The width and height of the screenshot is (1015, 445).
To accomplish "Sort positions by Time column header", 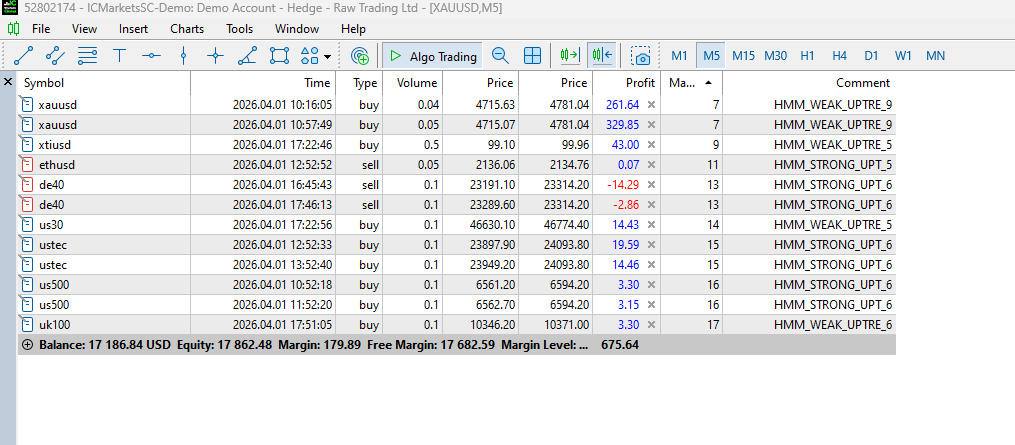I will point(263,83).
